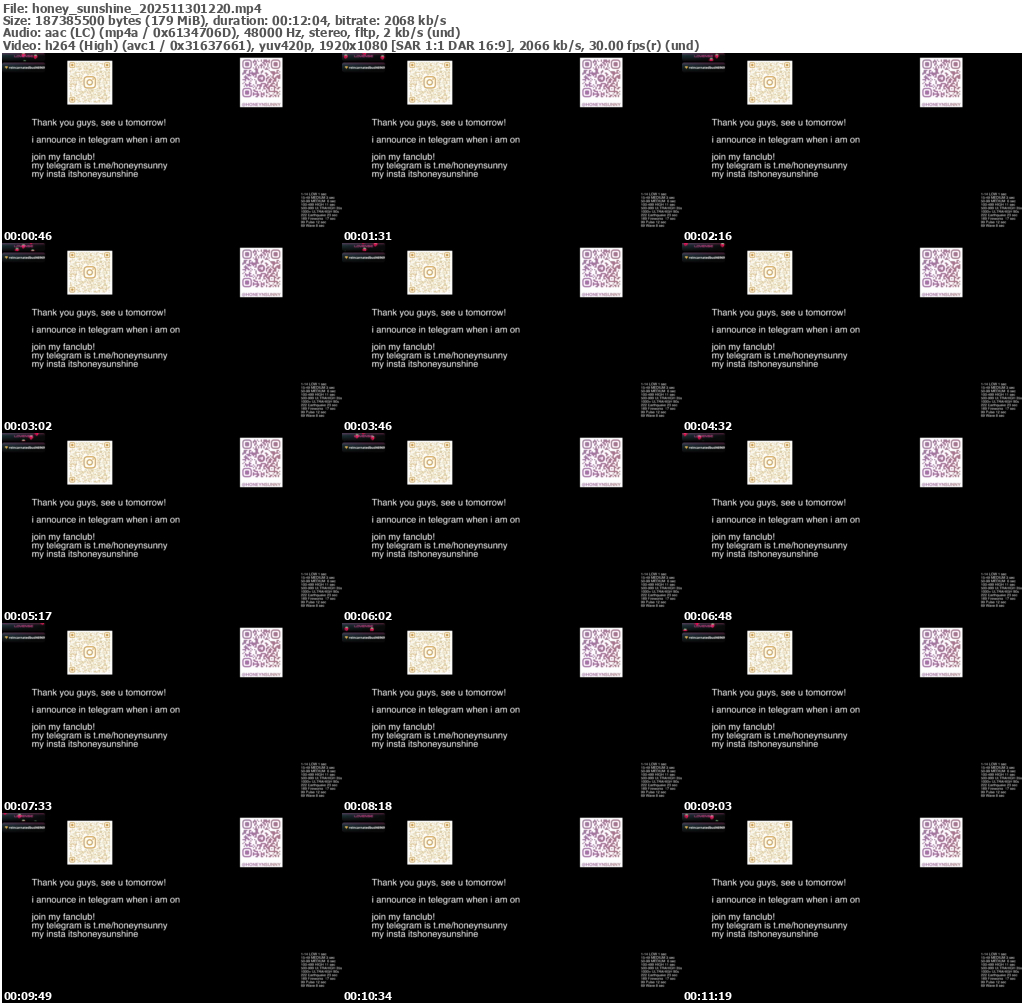Click the purple QR code in the 00:11:19 frame

coord(941,842)
